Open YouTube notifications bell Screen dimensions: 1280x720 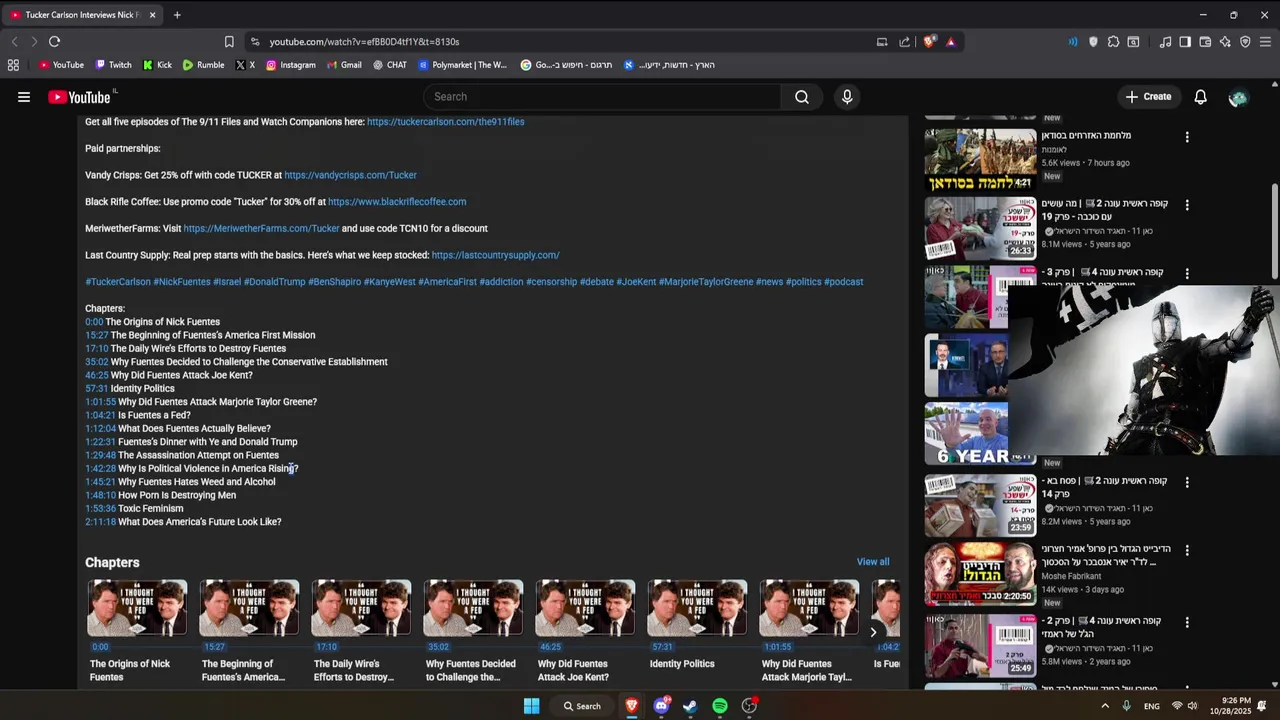(x=1200, y=97)
